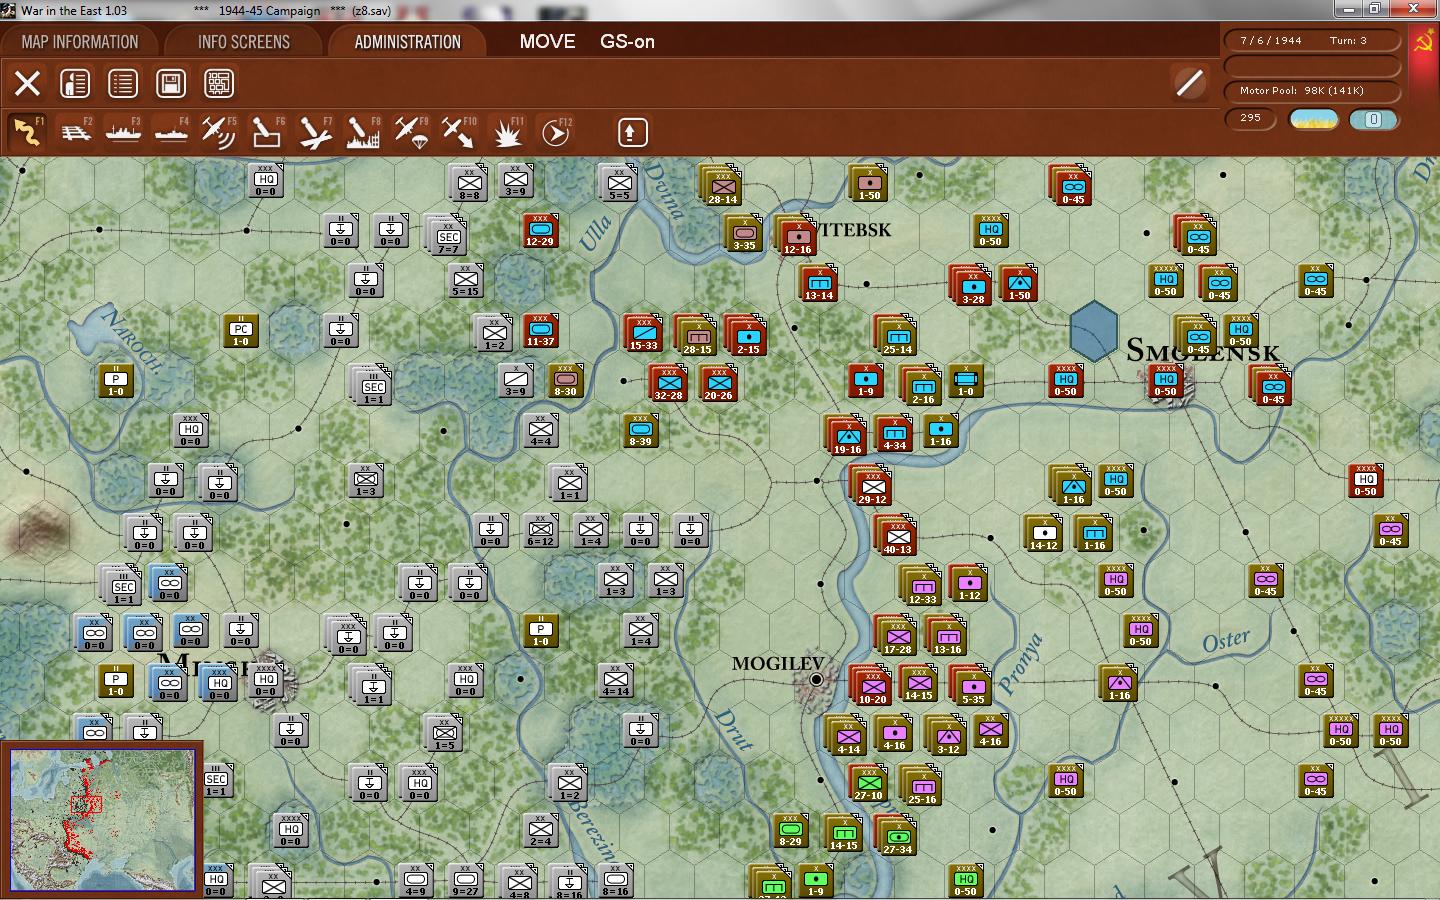This screenshot has width=1440, height=900.
Task: Select the grey SEC 7=7 unit
Action: coord(448,237)
